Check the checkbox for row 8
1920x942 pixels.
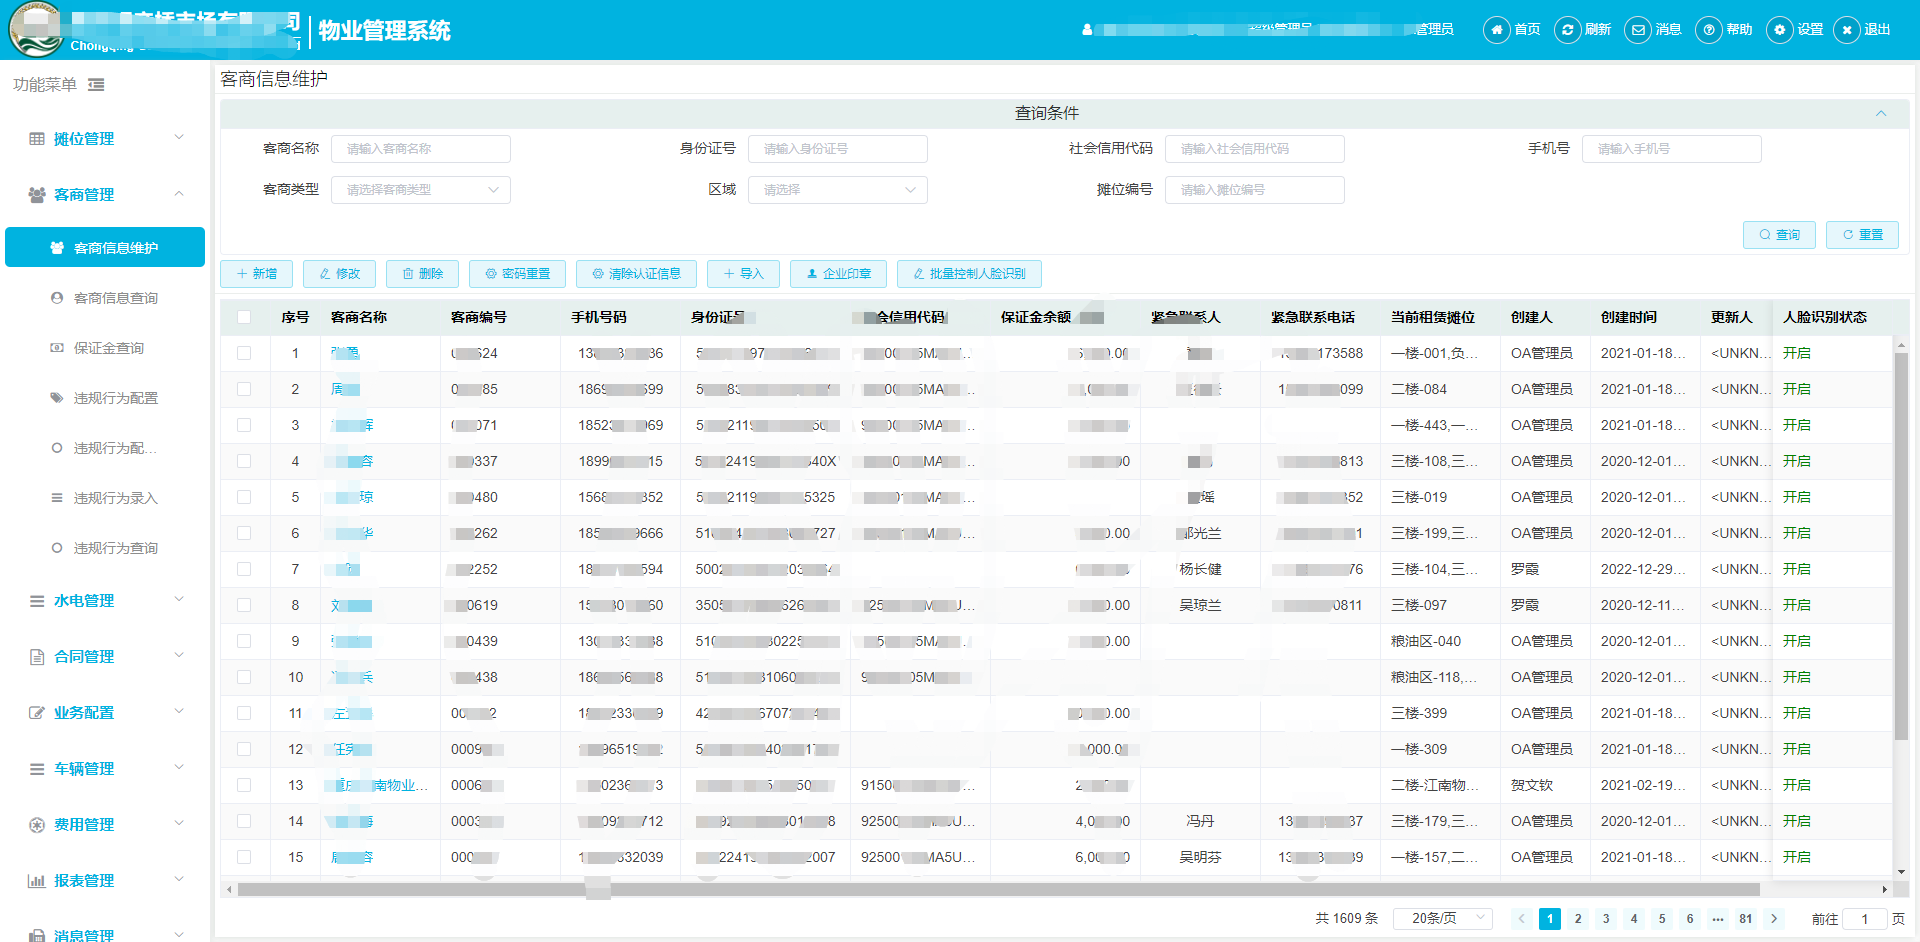244,605
